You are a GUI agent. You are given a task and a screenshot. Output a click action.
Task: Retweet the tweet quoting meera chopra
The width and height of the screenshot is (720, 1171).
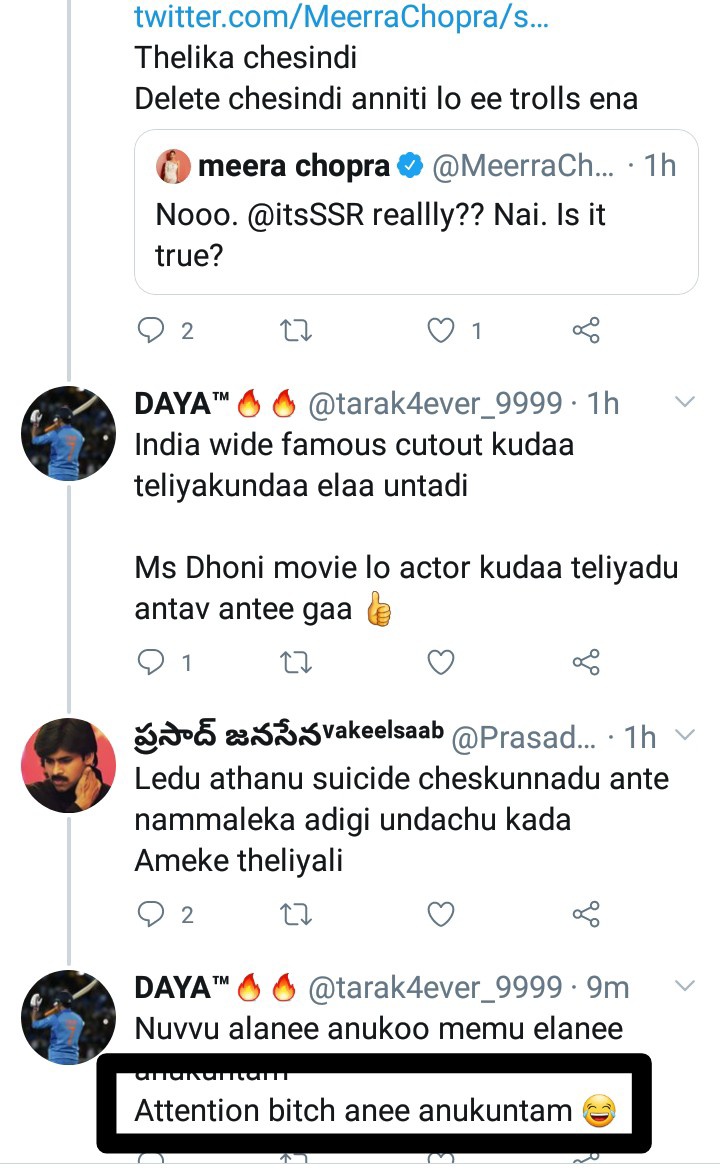pos(296,330)
